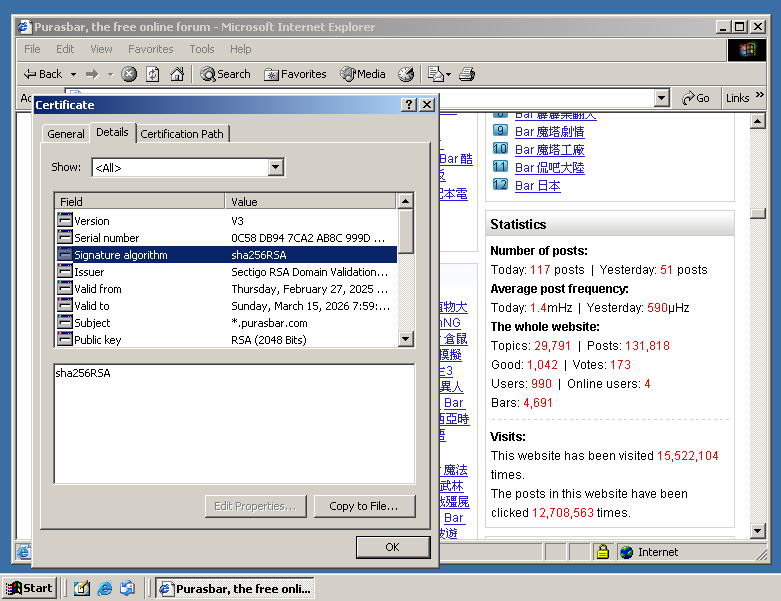Go to the Home page icon
This screenshot has height=601, width=781.
click(x=177, y=74)
